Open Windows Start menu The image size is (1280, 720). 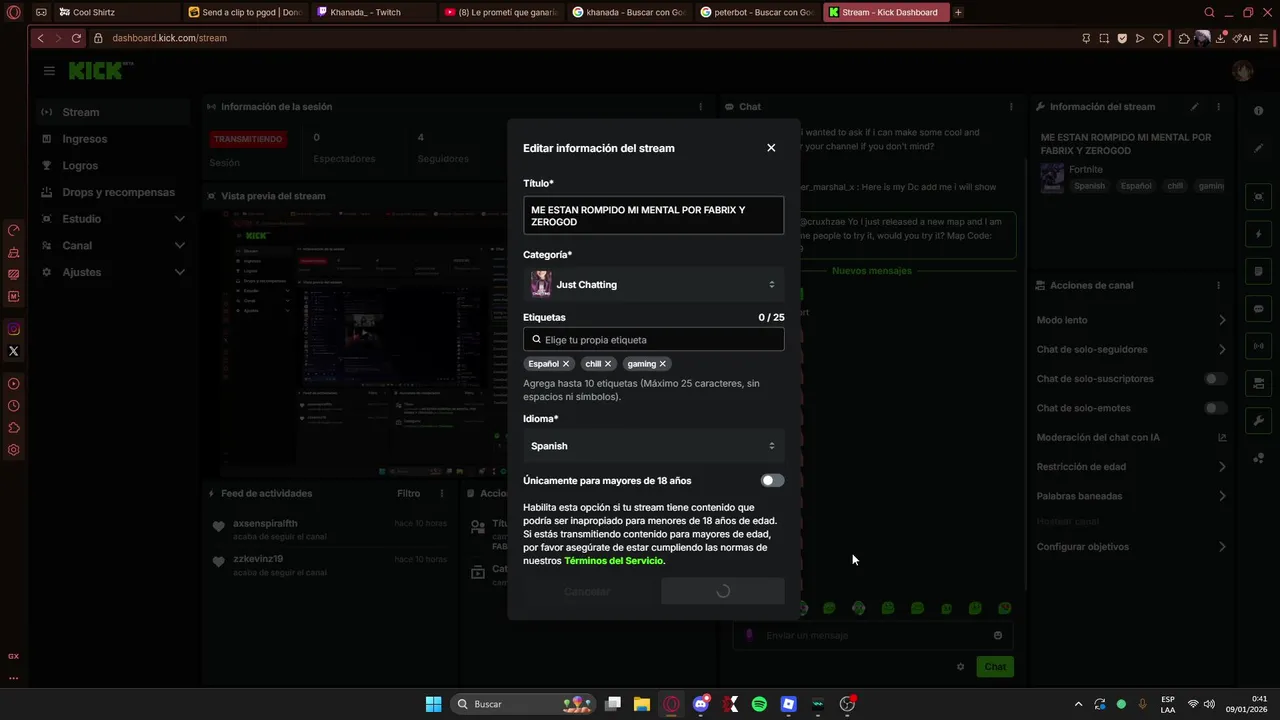tap(433, 704)
